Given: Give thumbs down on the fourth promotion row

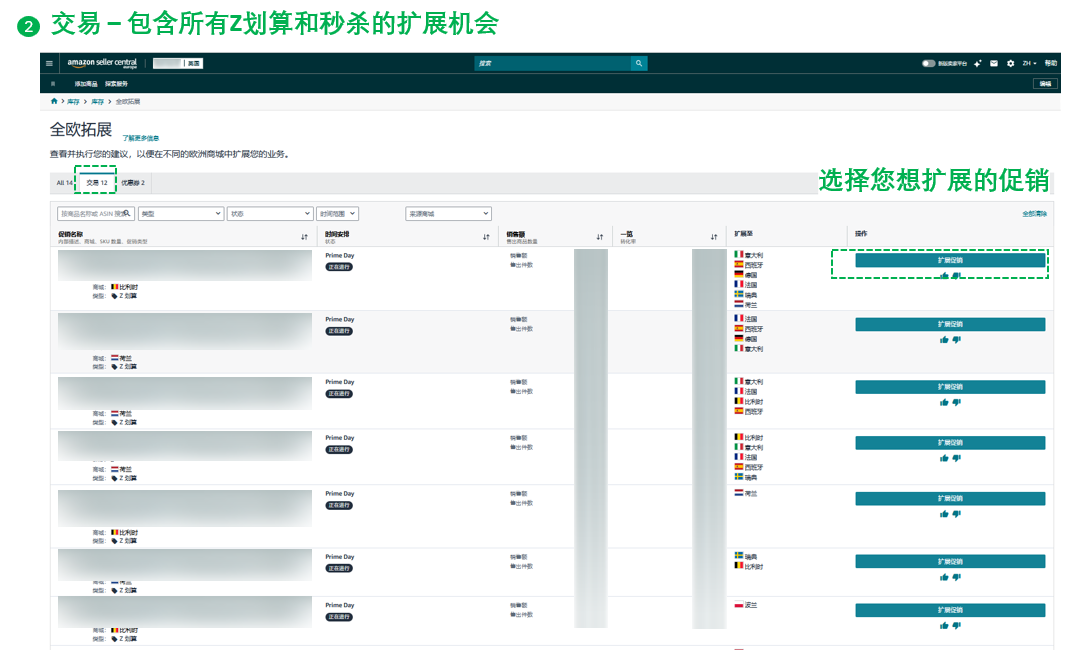Looking at the screenshot, I should (956, 458).
